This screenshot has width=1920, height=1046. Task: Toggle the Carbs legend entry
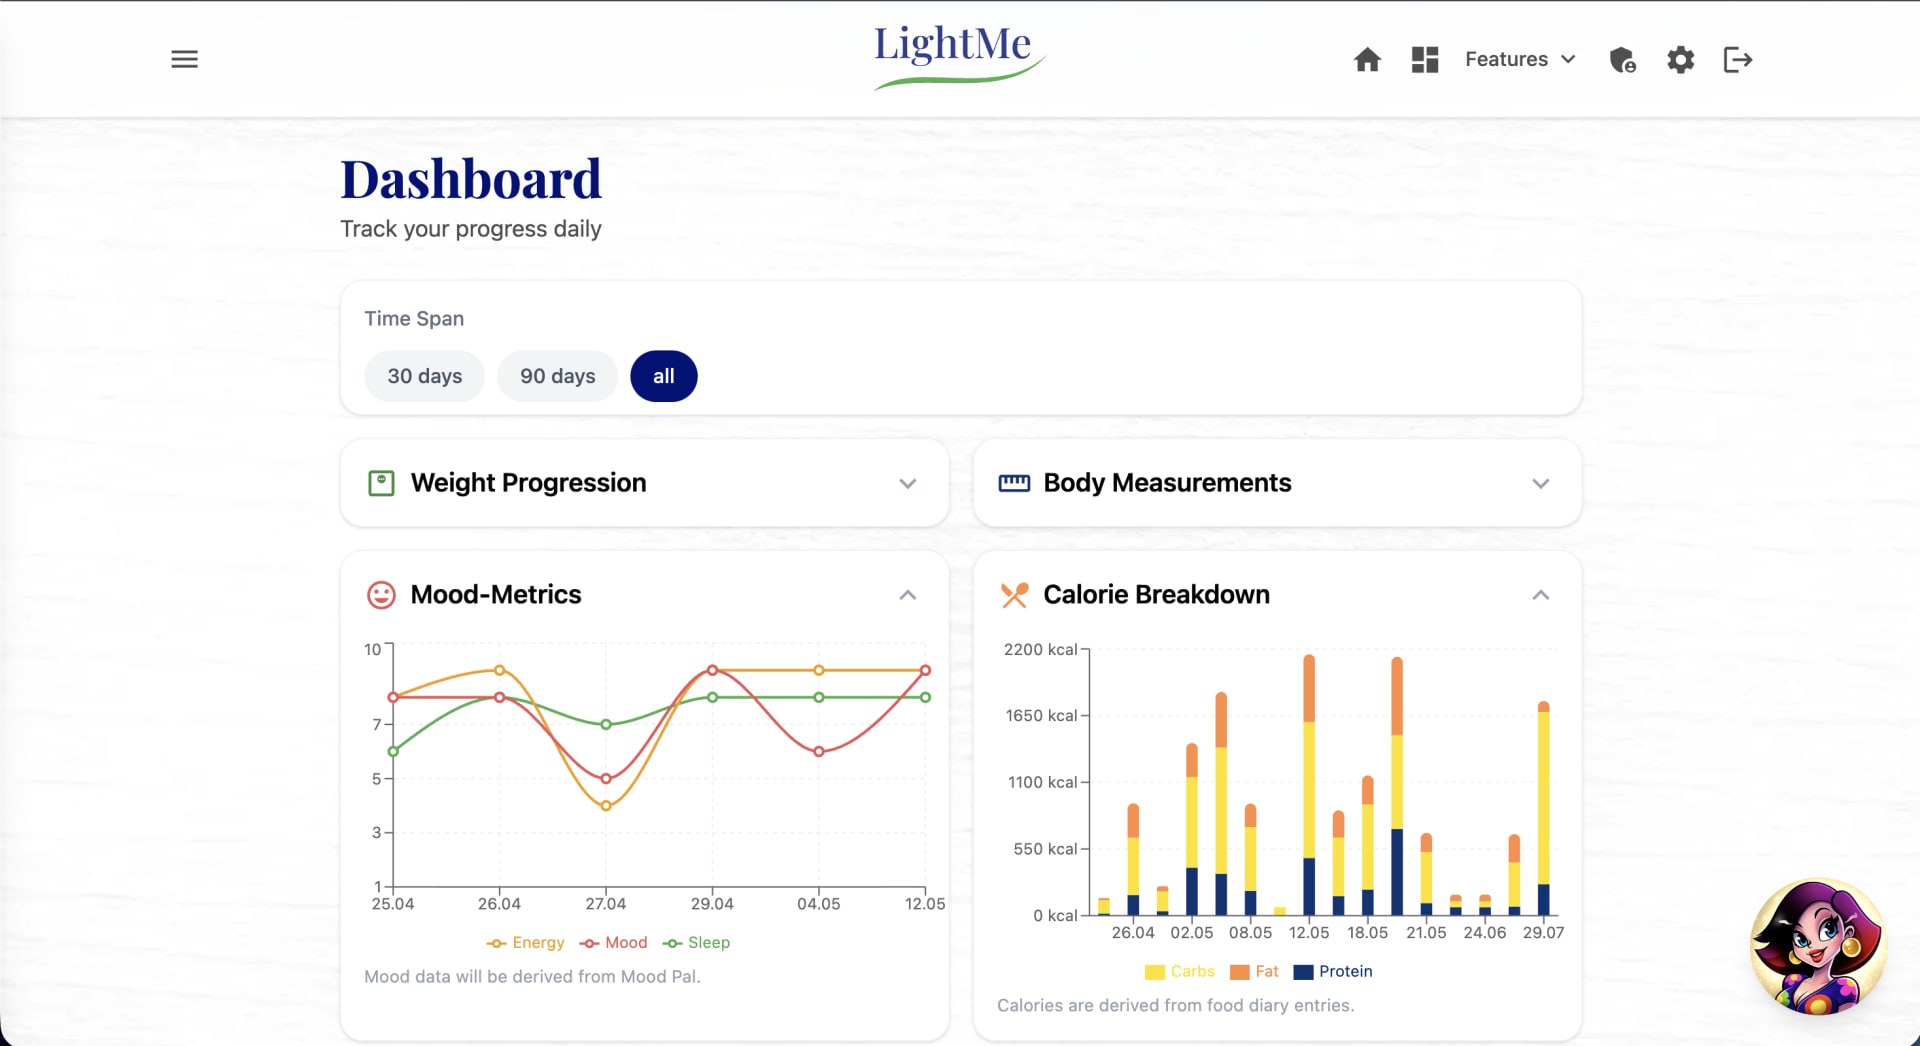[1179, 972]
